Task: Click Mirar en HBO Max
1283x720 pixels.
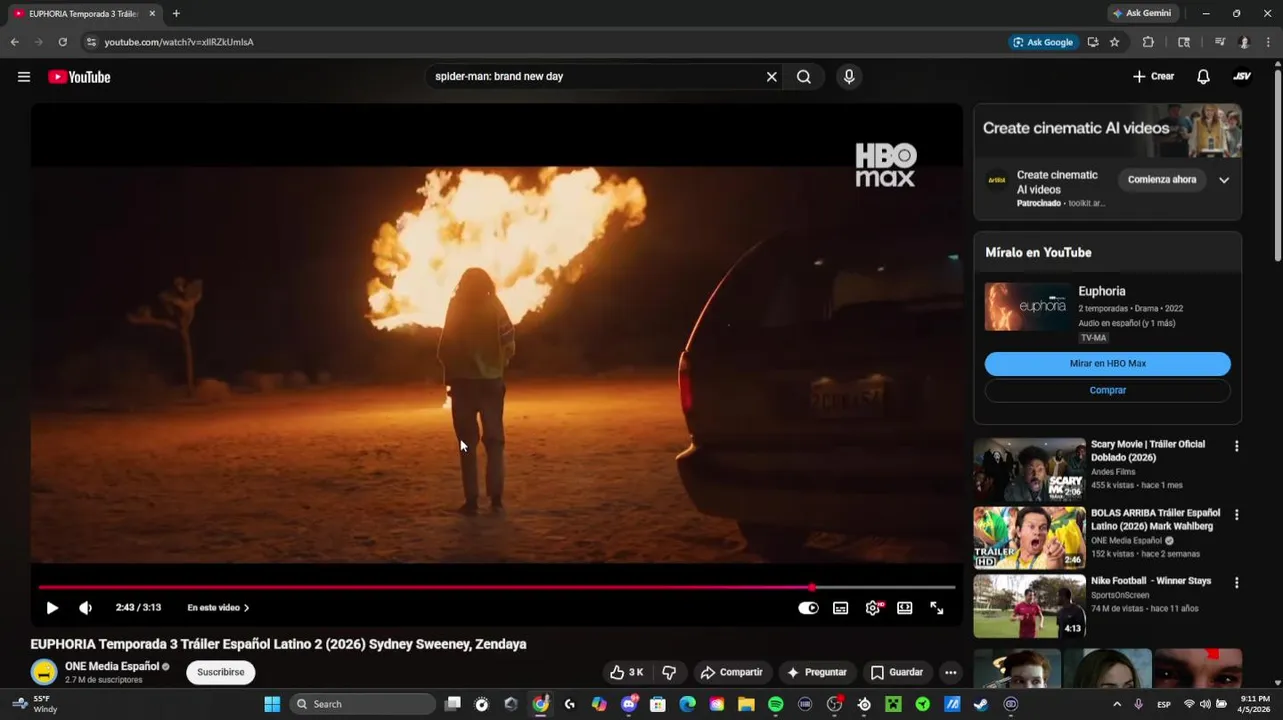Action: (x=1107, y=364)
